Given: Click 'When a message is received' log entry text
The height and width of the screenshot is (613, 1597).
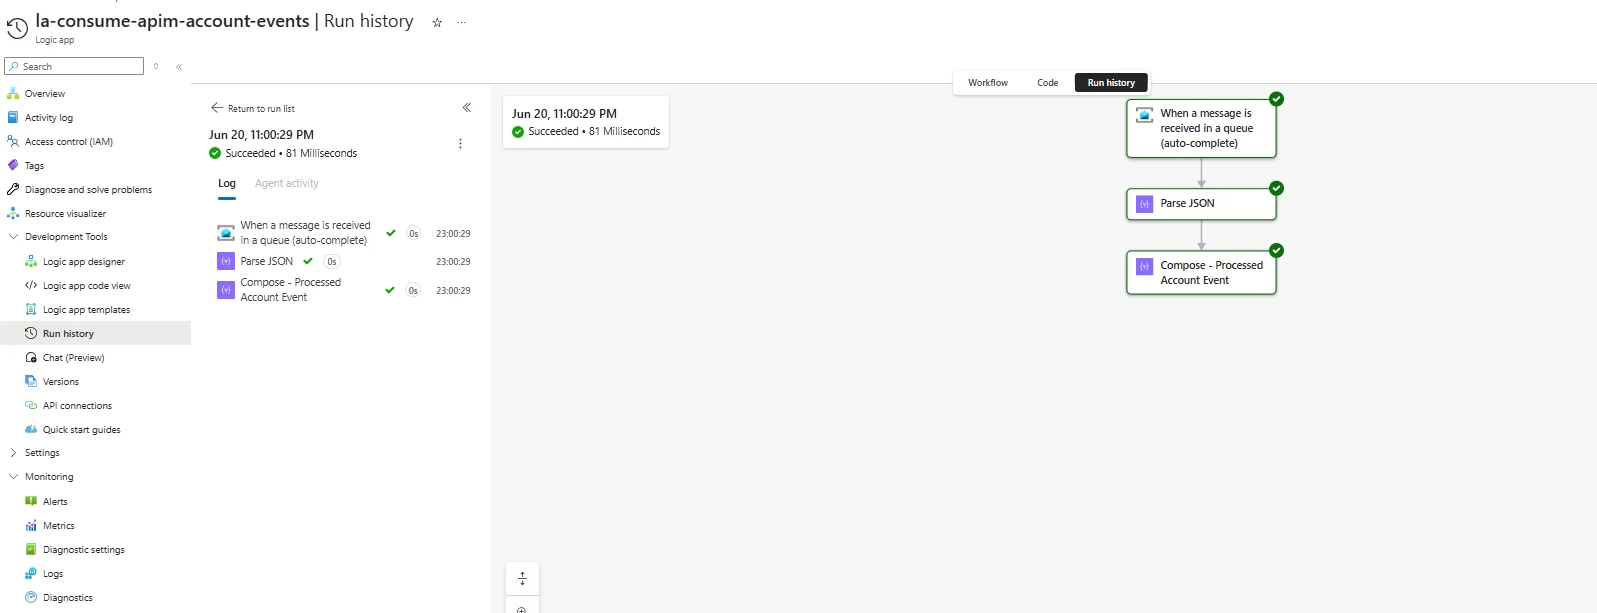Looking at the screenshot, I should click(x=306, y=233).
